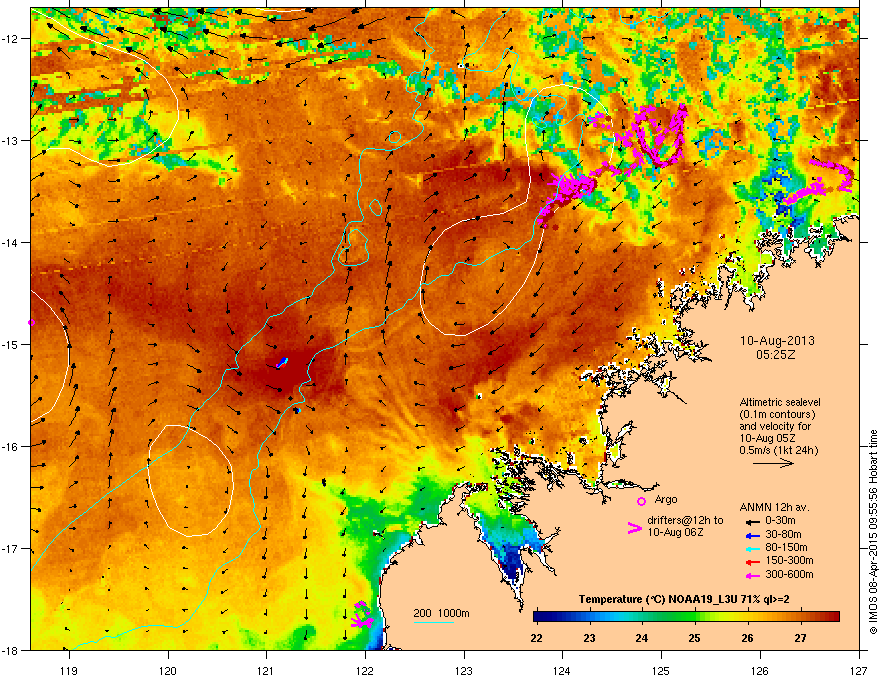Image resolution: width=880 pixels, height=680 pixels.
Task: Click the dark blue cold water in King Sound
Action: [512, 562]
